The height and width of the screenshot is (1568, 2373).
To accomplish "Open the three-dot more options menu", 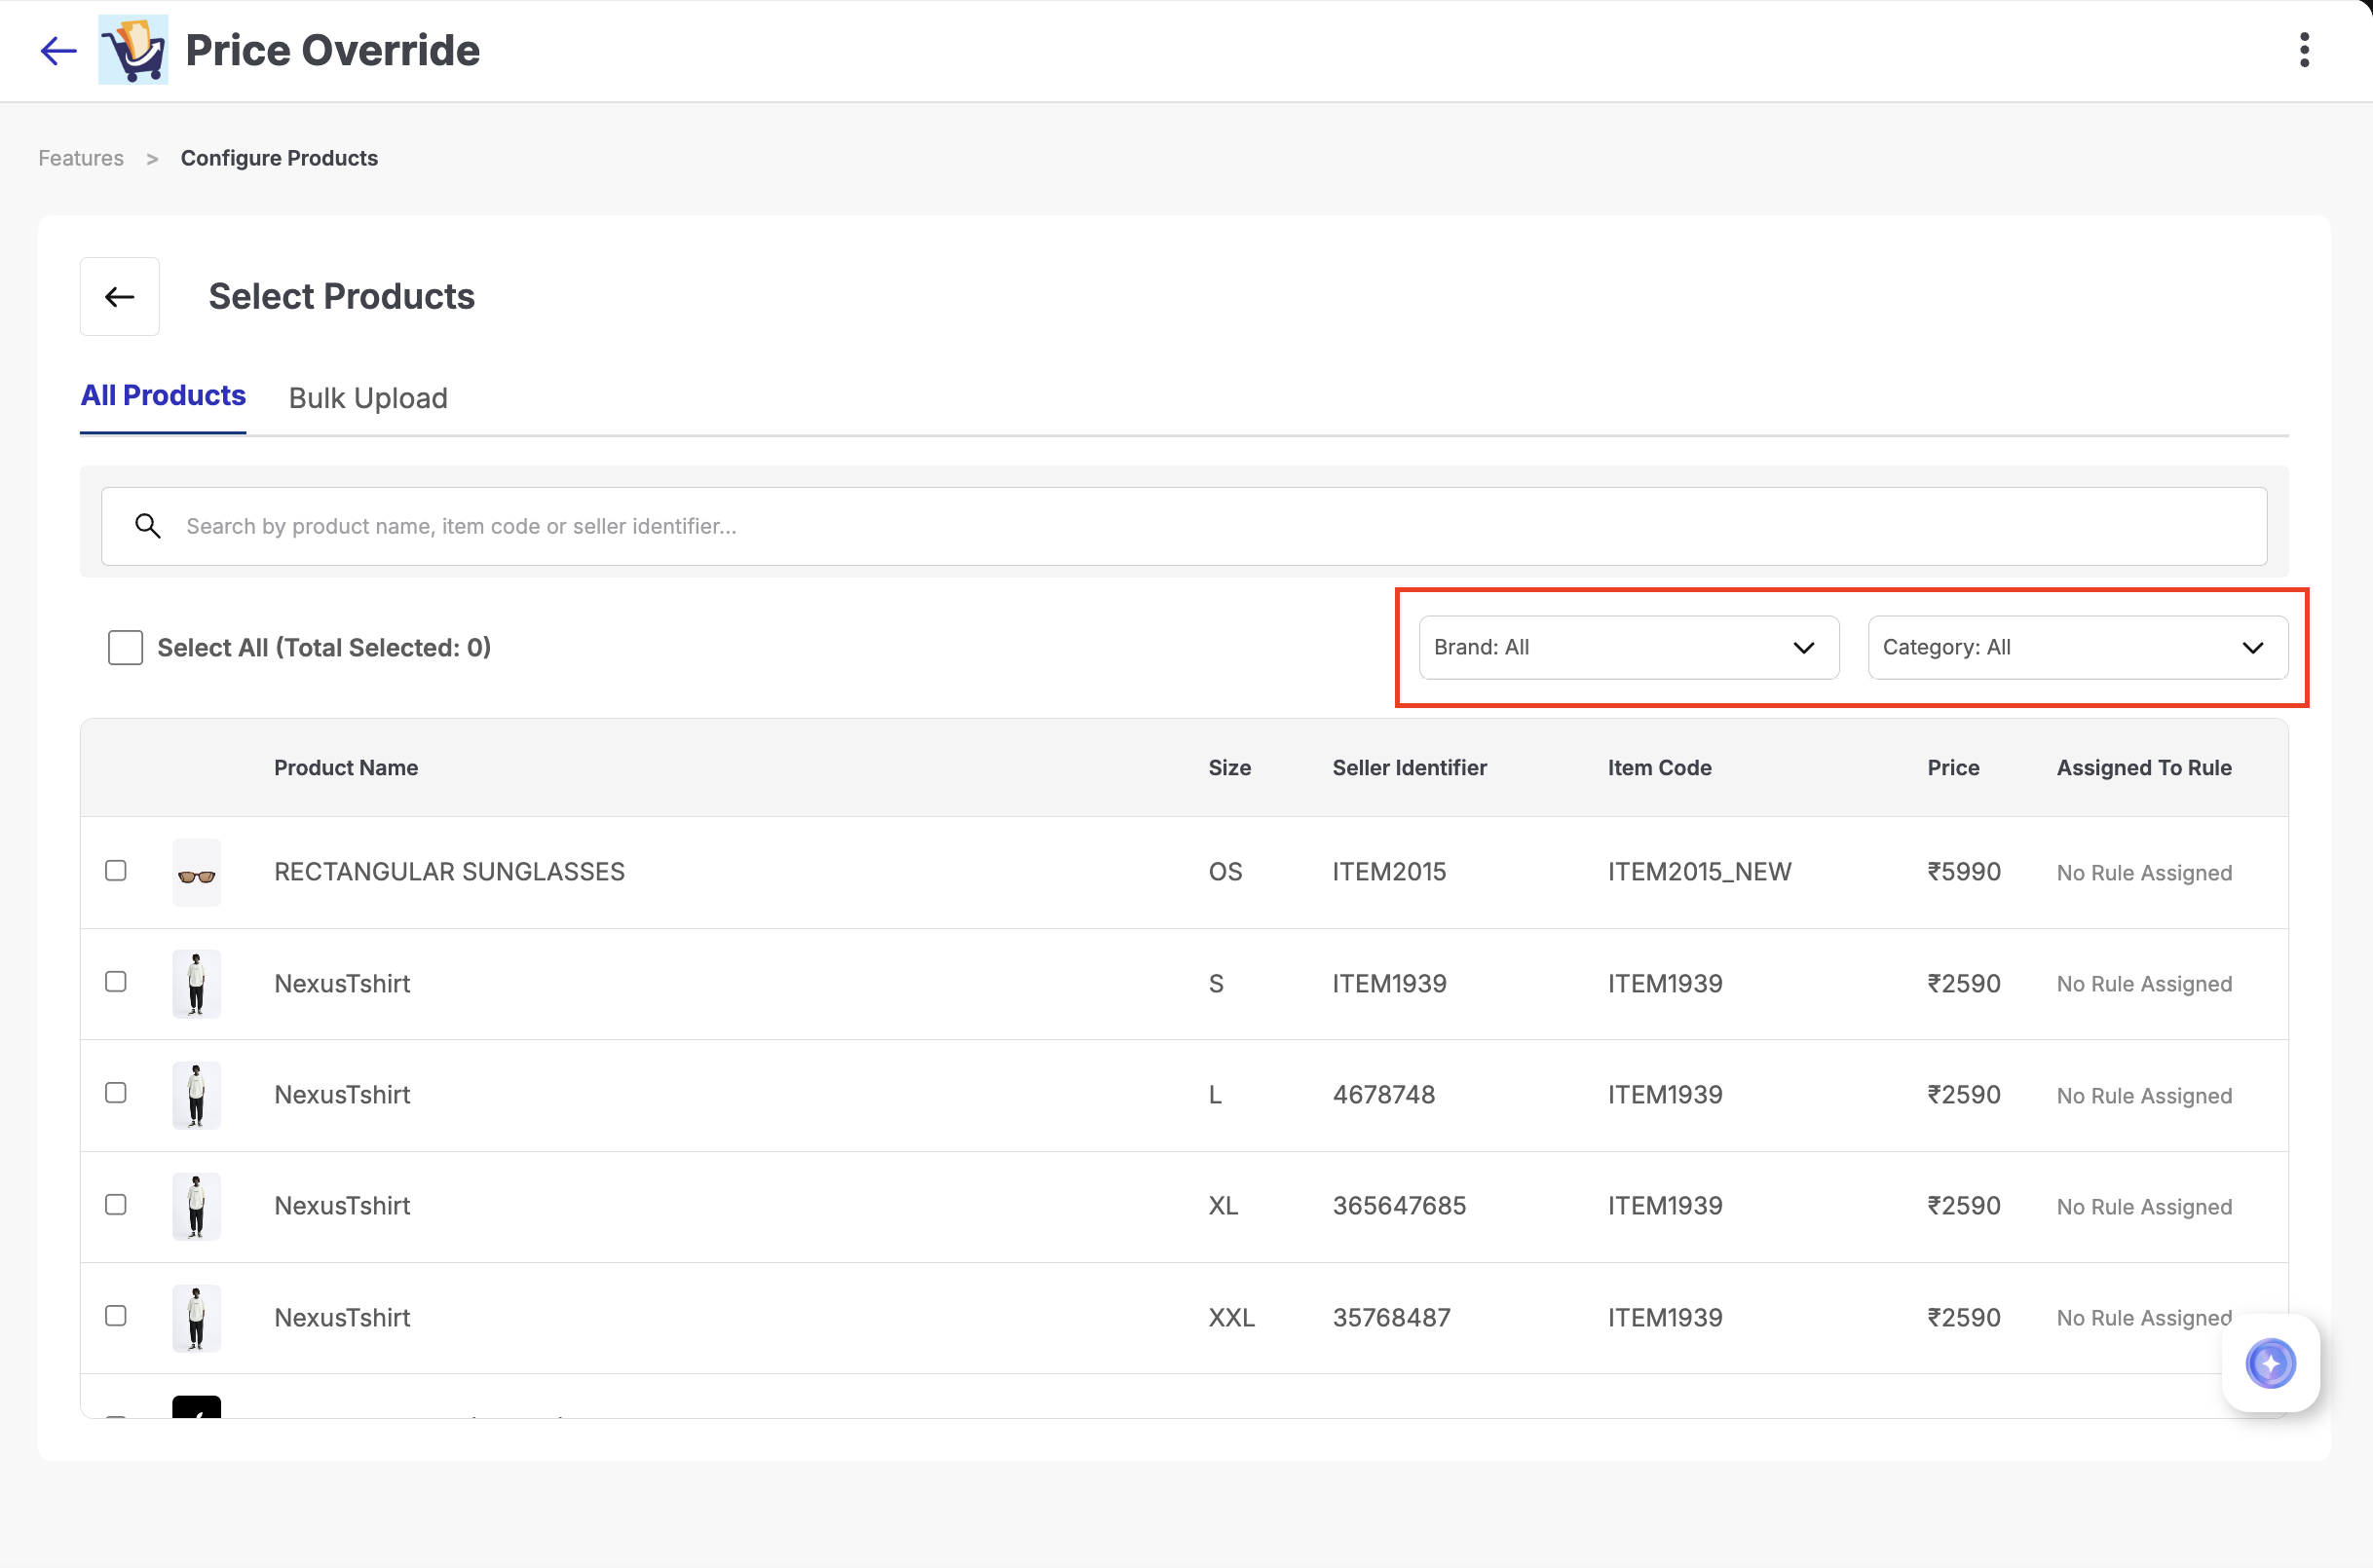I will (2304, 50).
